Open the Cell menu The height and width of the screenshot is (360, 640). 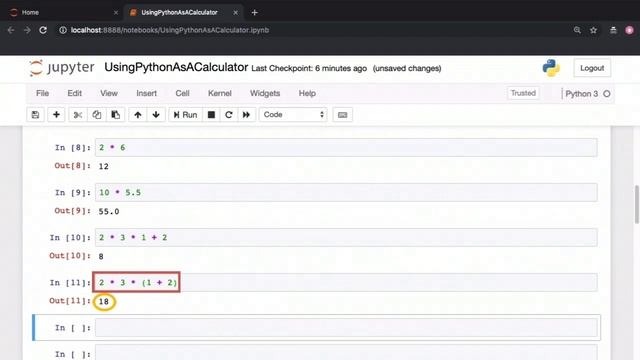point(182,93)
